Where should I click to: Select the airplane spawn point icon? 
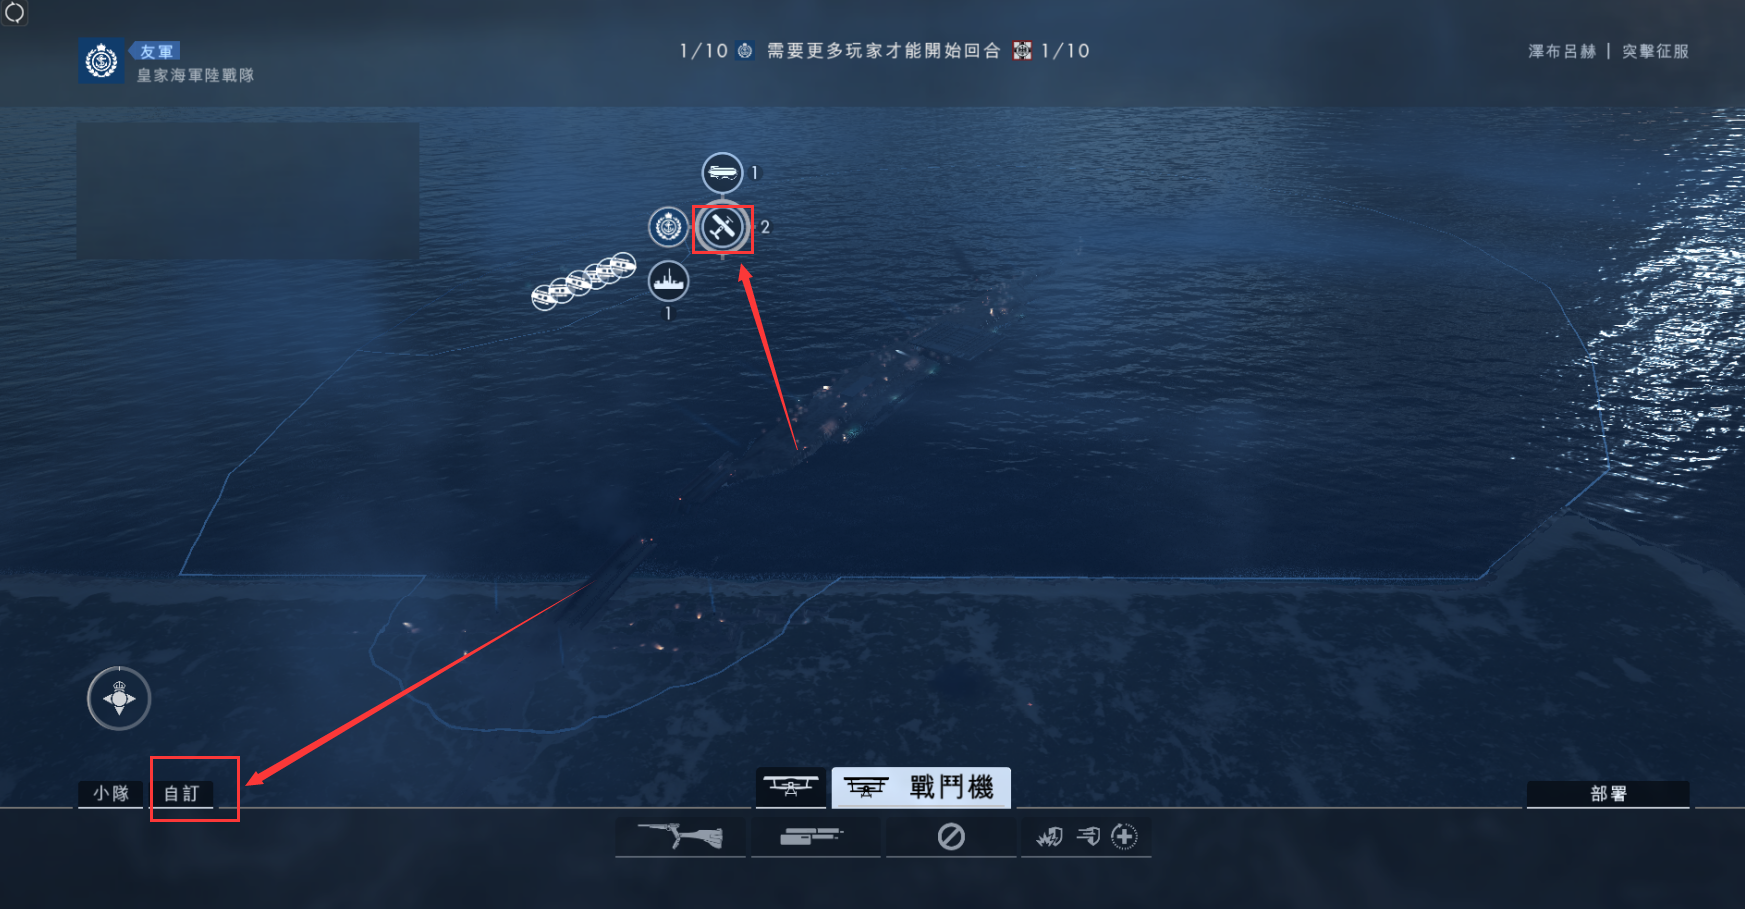(x=722, y=228)
